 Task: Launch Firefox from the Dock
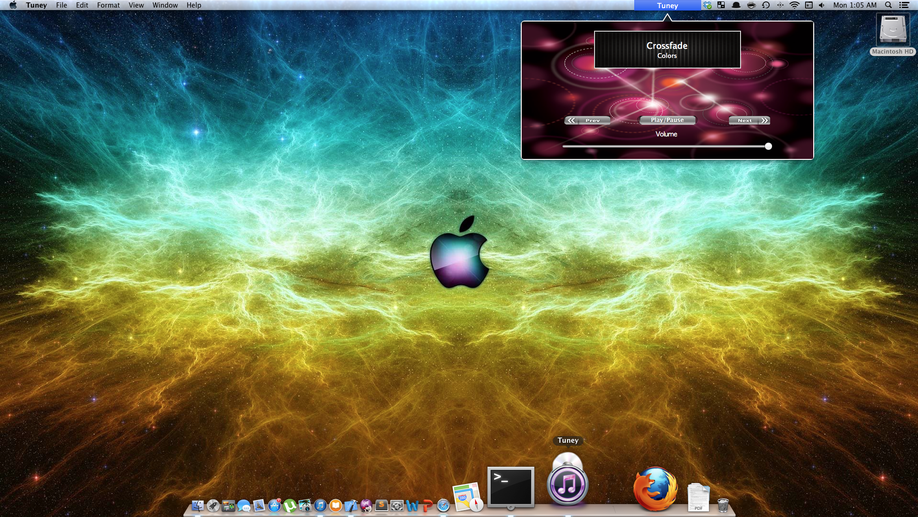click(x=655, y=489)
